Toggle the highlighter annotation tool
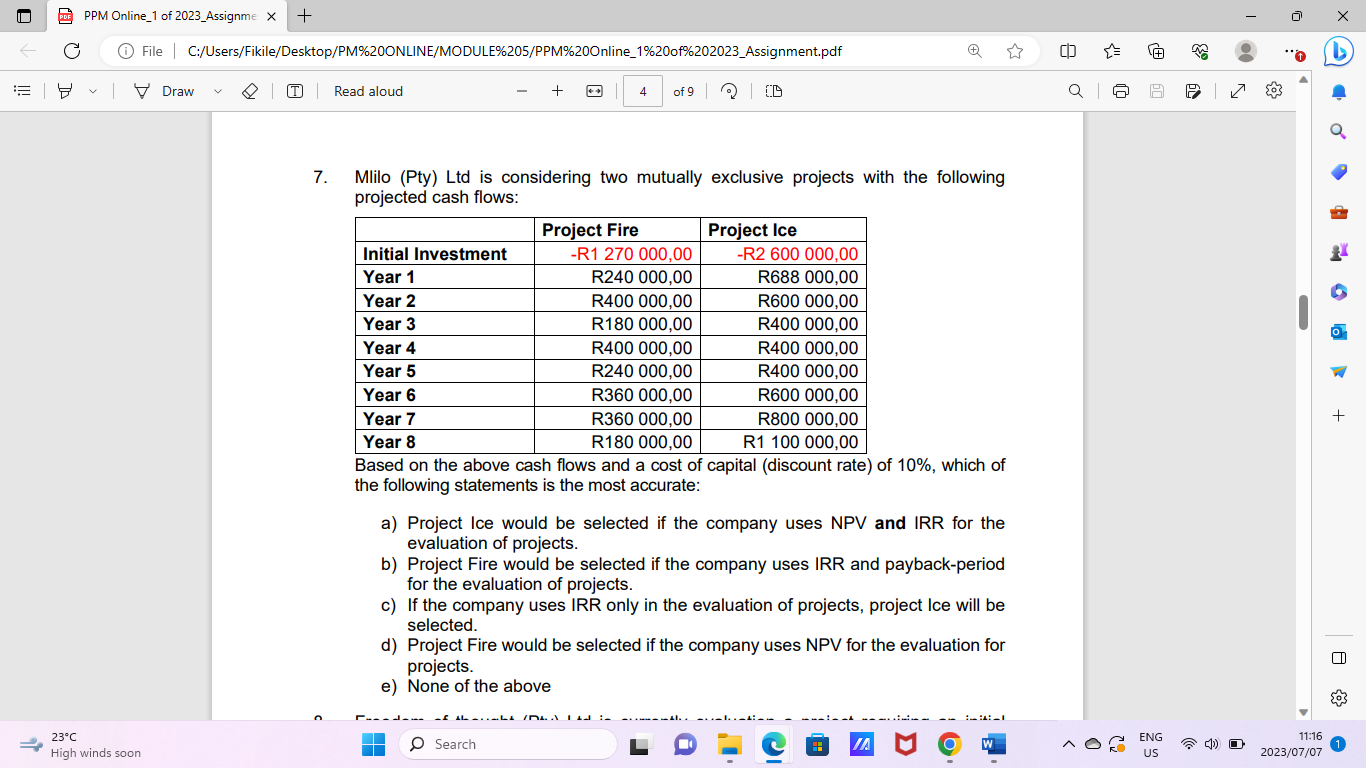The height and width of the screenshot is (768, 1366). click(62, 91)
